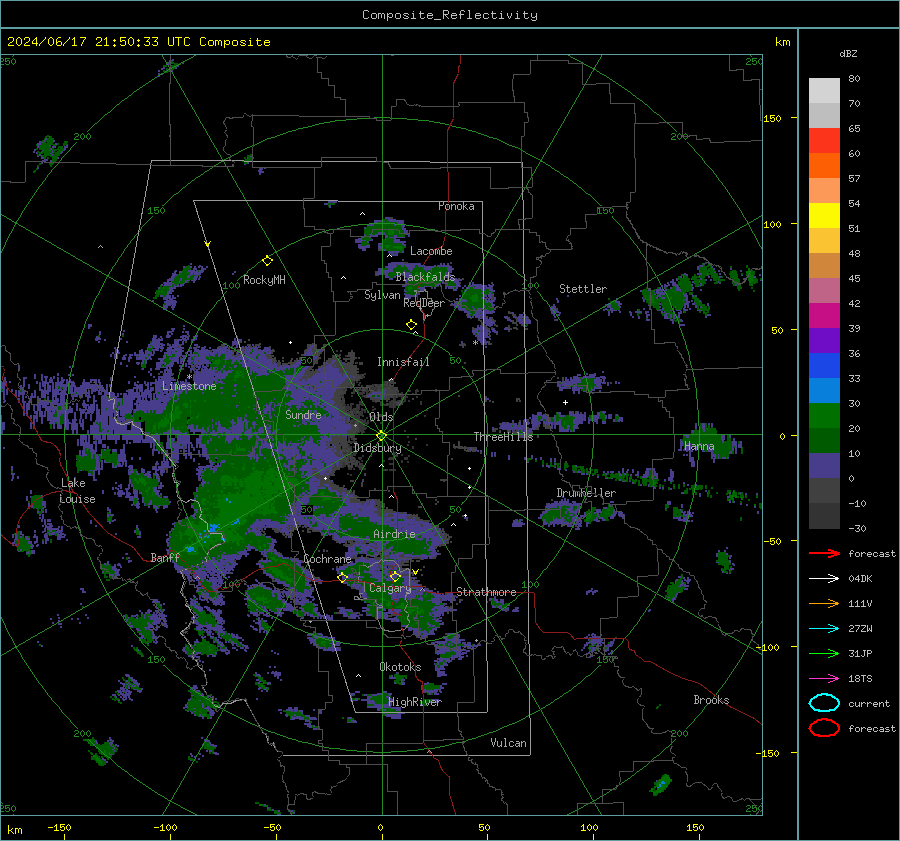Click the blue 33-36 dBZ swatch

[824, 366]
